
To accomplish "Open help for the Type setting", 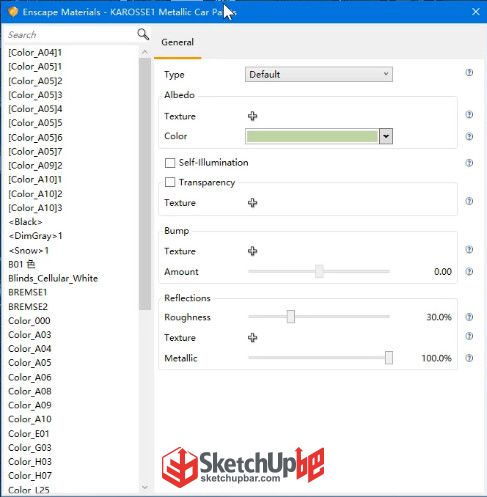I will pos(469,72).
